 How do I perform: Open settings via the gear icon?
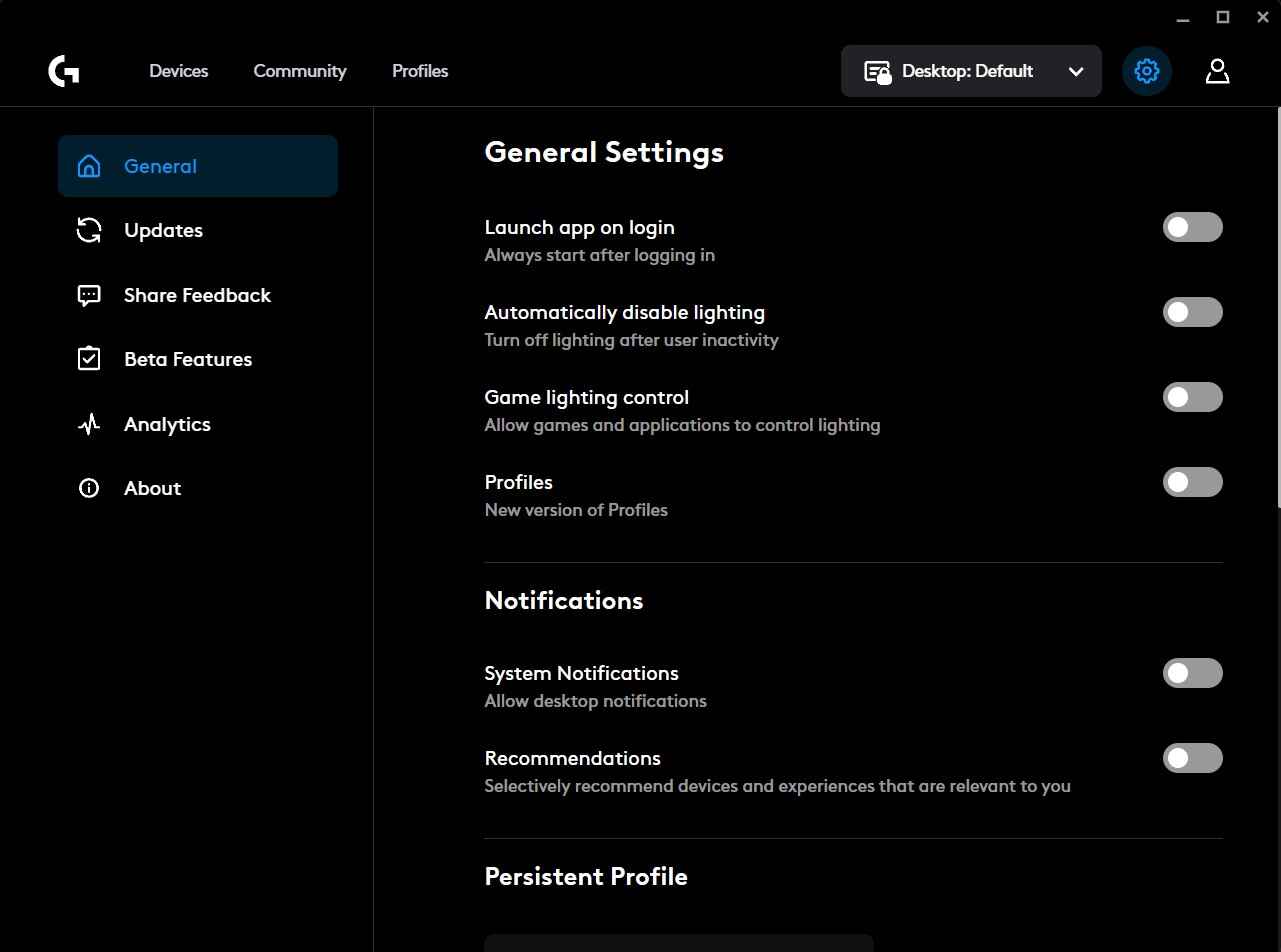[1147, 71]
